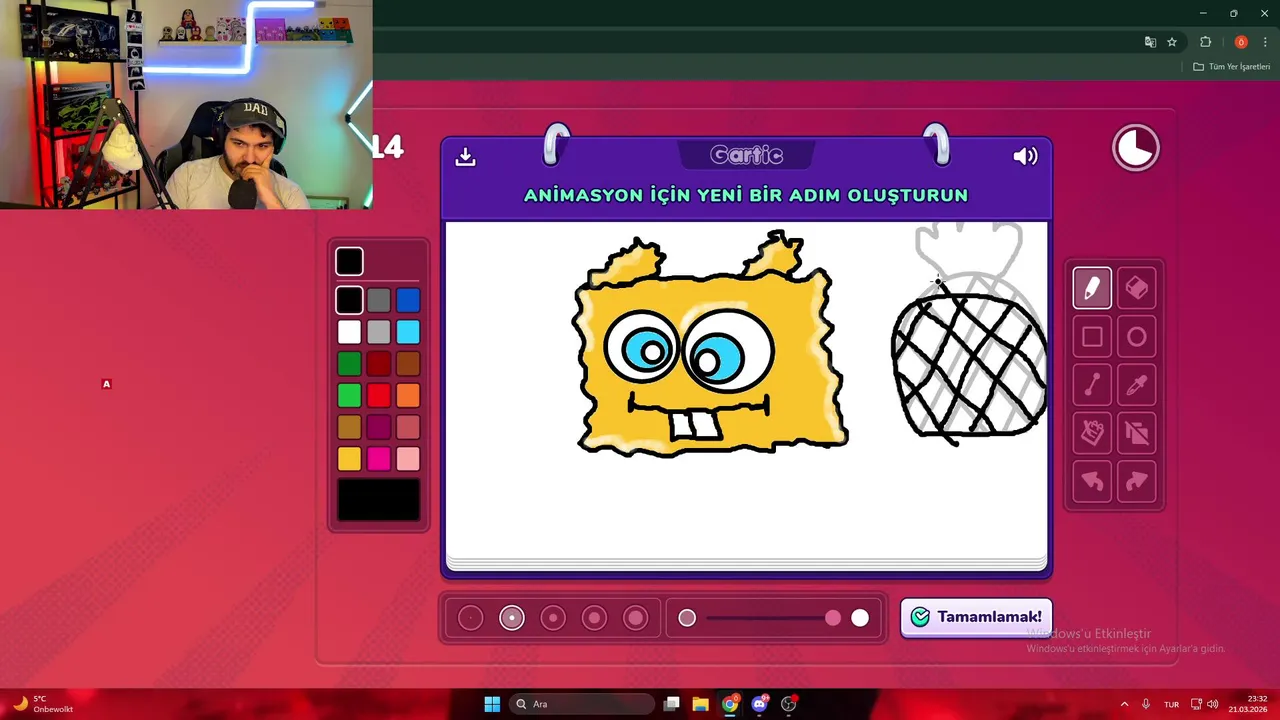The height and width of the screenshot is (720, 1280).
Task: Pick the dark green color swatch
Action: pyautogui.click(x=349, y=364)
